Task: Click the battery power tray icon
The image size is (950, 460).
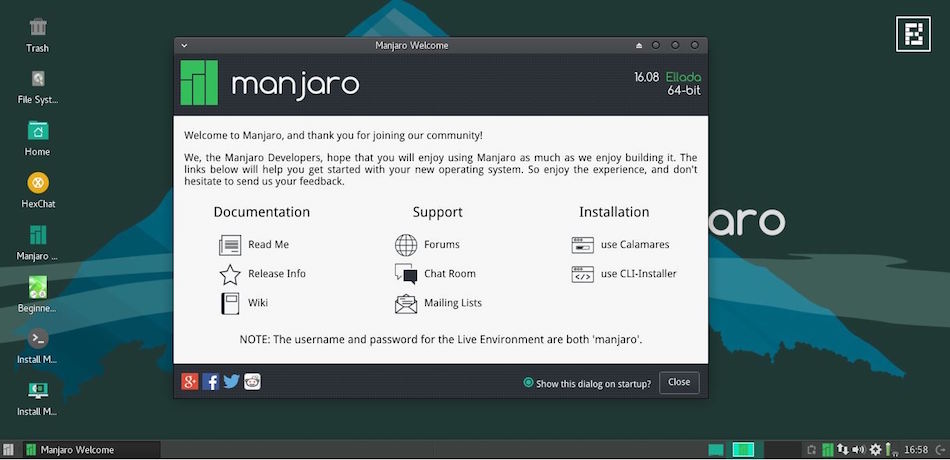Action: (889, 449)
